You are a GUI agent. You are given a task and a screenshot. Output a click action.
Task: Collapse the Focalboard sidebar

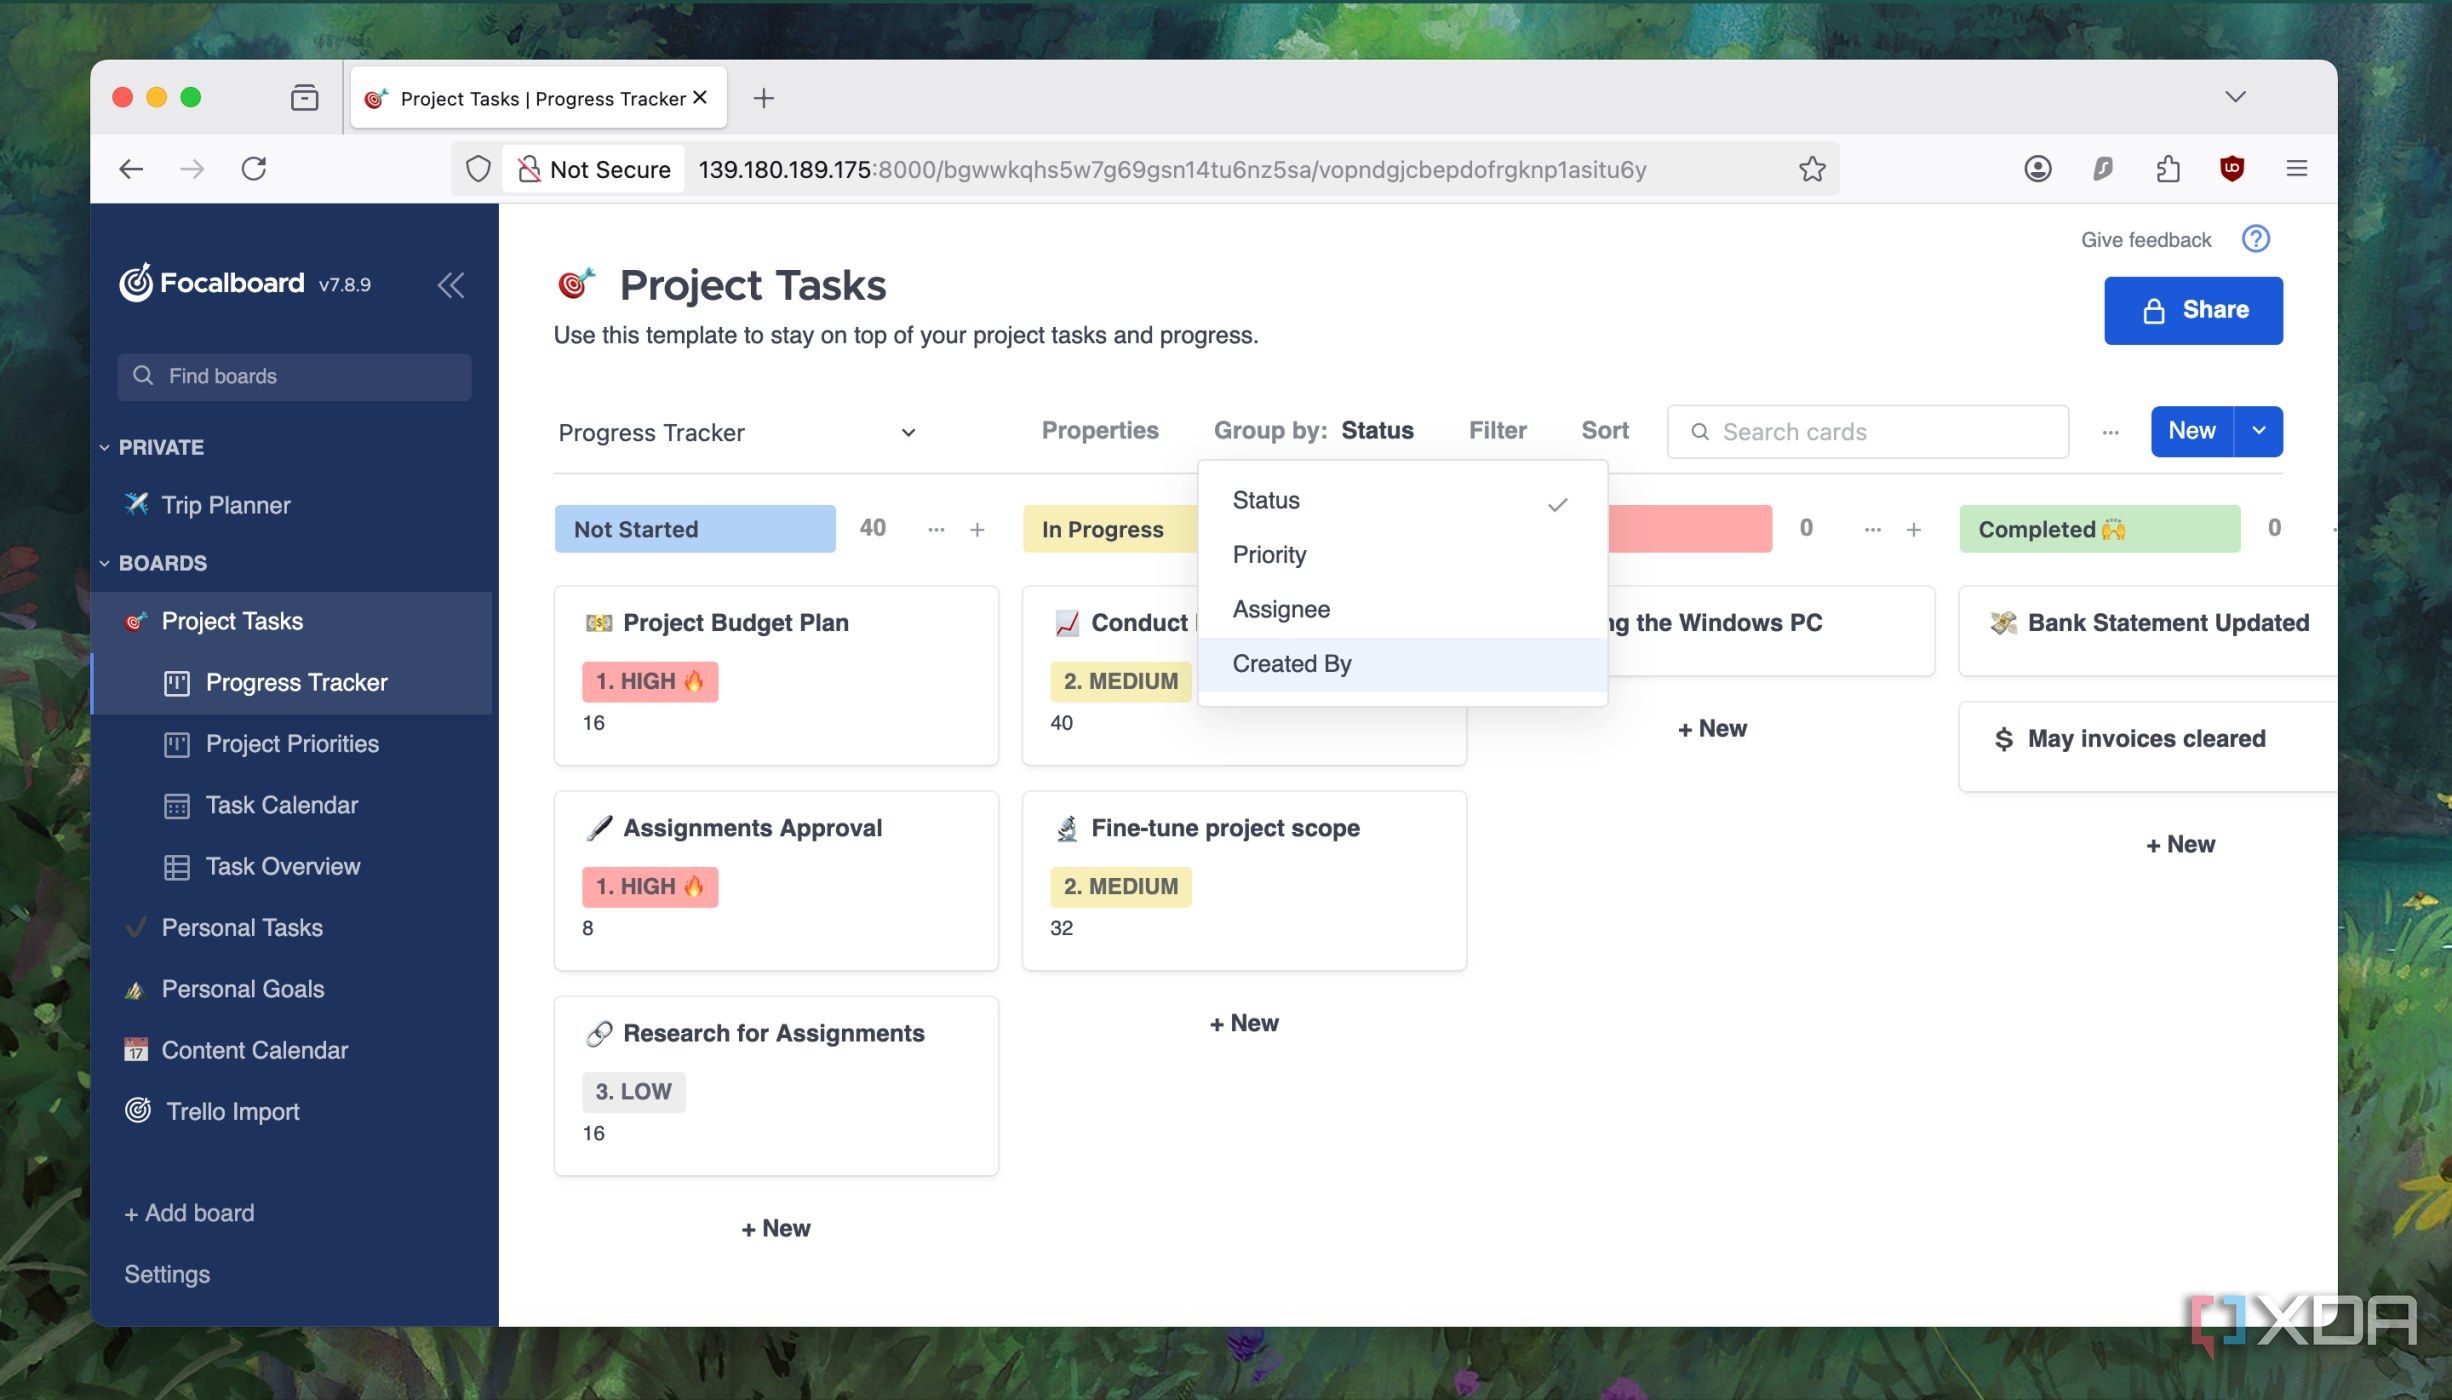451,285
